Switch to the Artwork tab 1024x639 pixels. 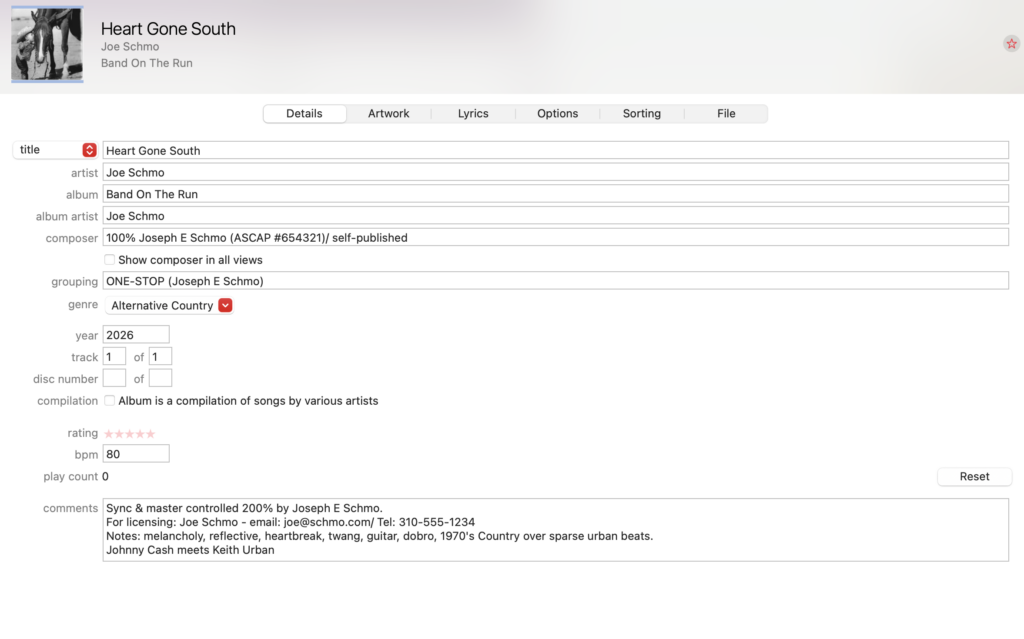388,114
